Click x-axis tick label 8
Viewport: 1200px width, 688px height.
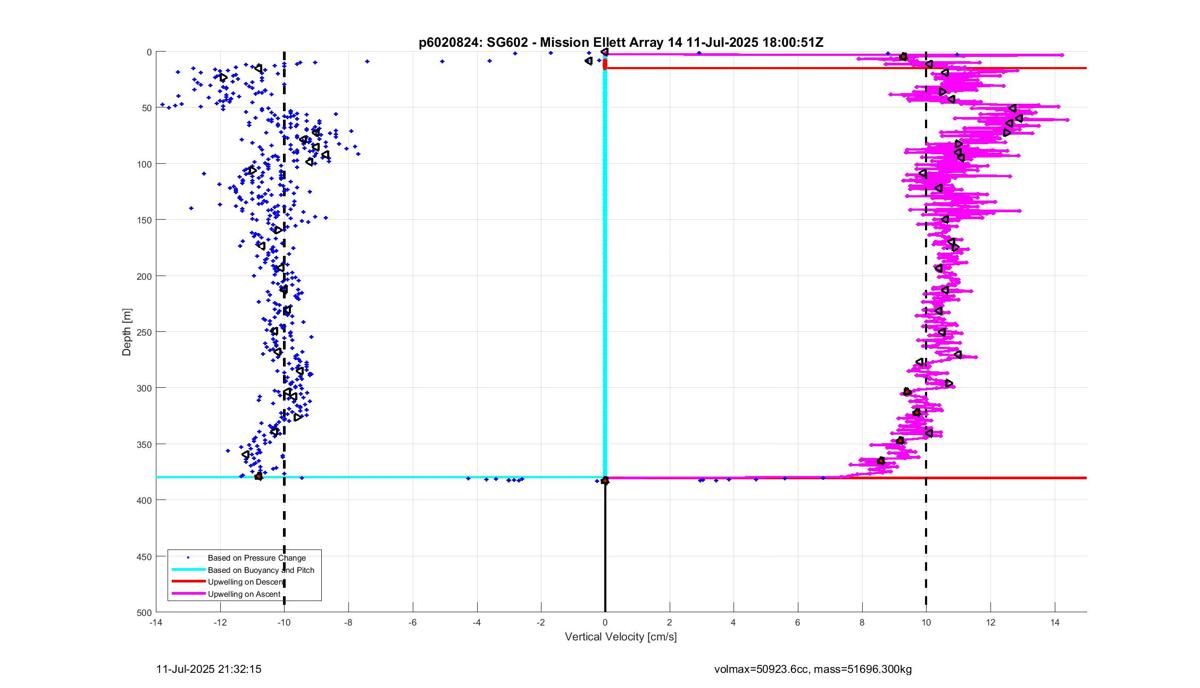click(x=862, y=622)
